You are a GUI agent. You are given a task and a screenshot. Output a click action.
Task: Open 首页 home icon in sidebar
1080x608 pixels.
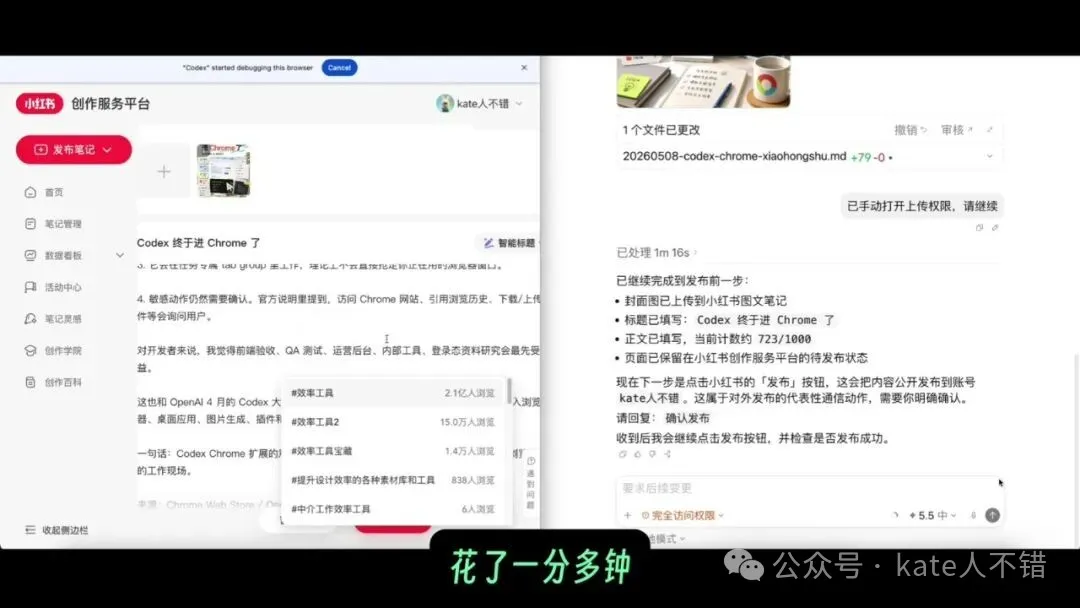[30, 192]
